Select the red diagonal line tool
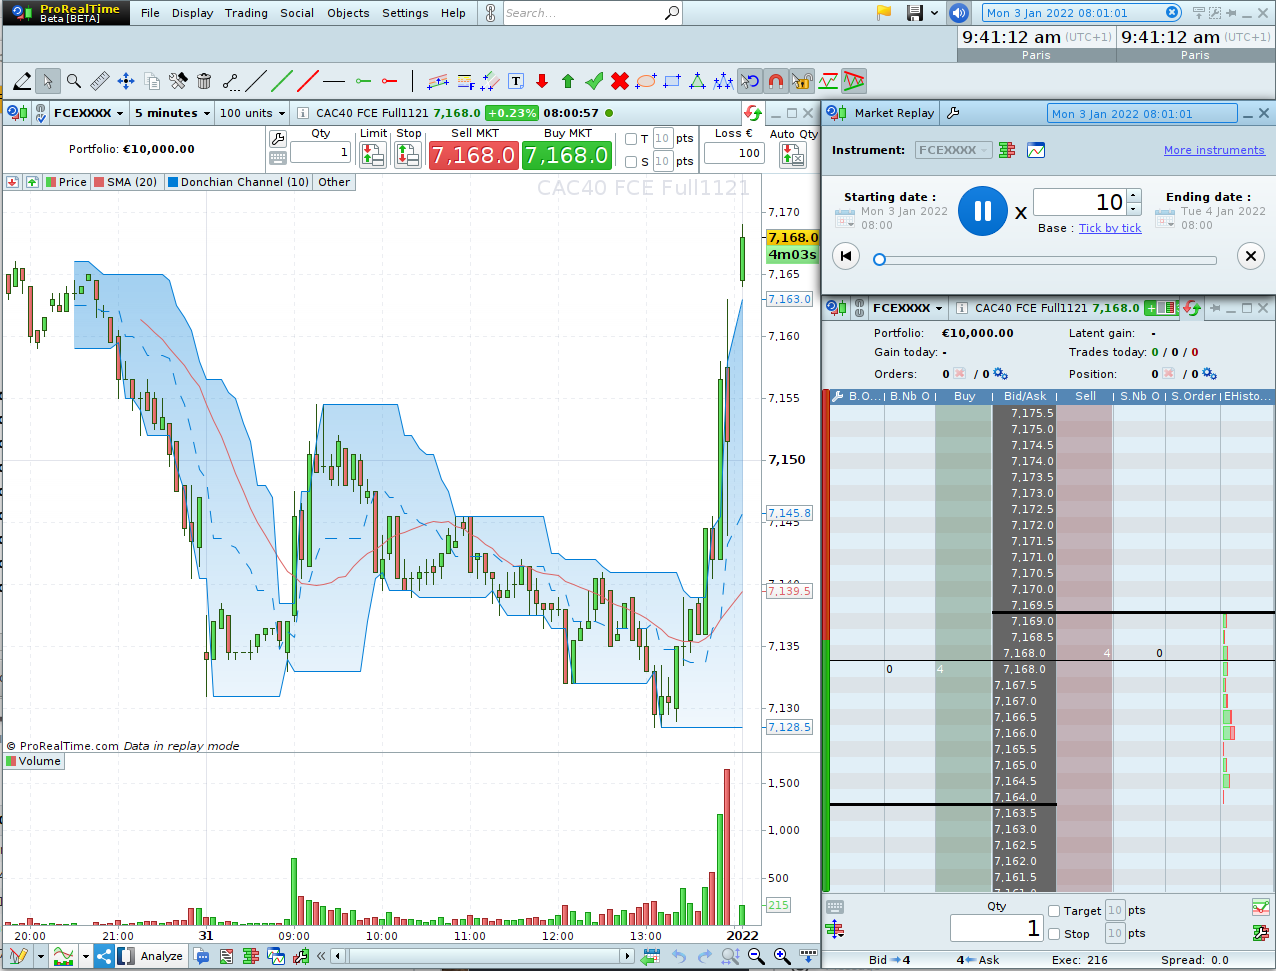Screen dimensions: 1276x971 tap(308, 81)
